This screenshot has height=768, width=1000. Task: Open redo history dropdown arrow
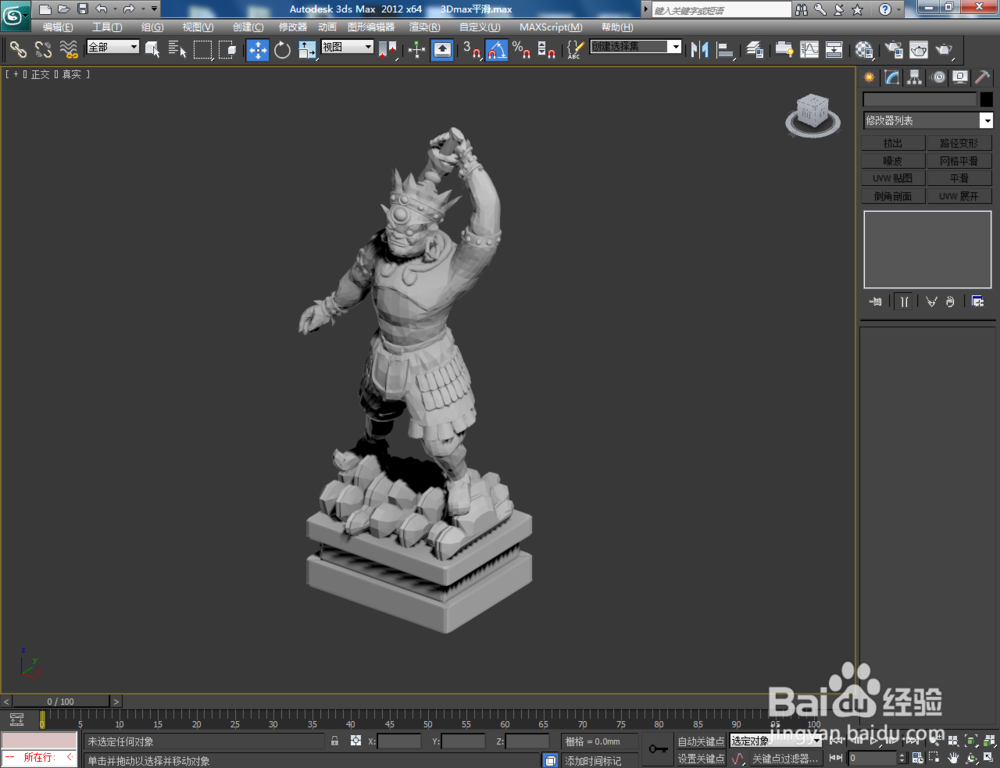[x=143, y=9]
